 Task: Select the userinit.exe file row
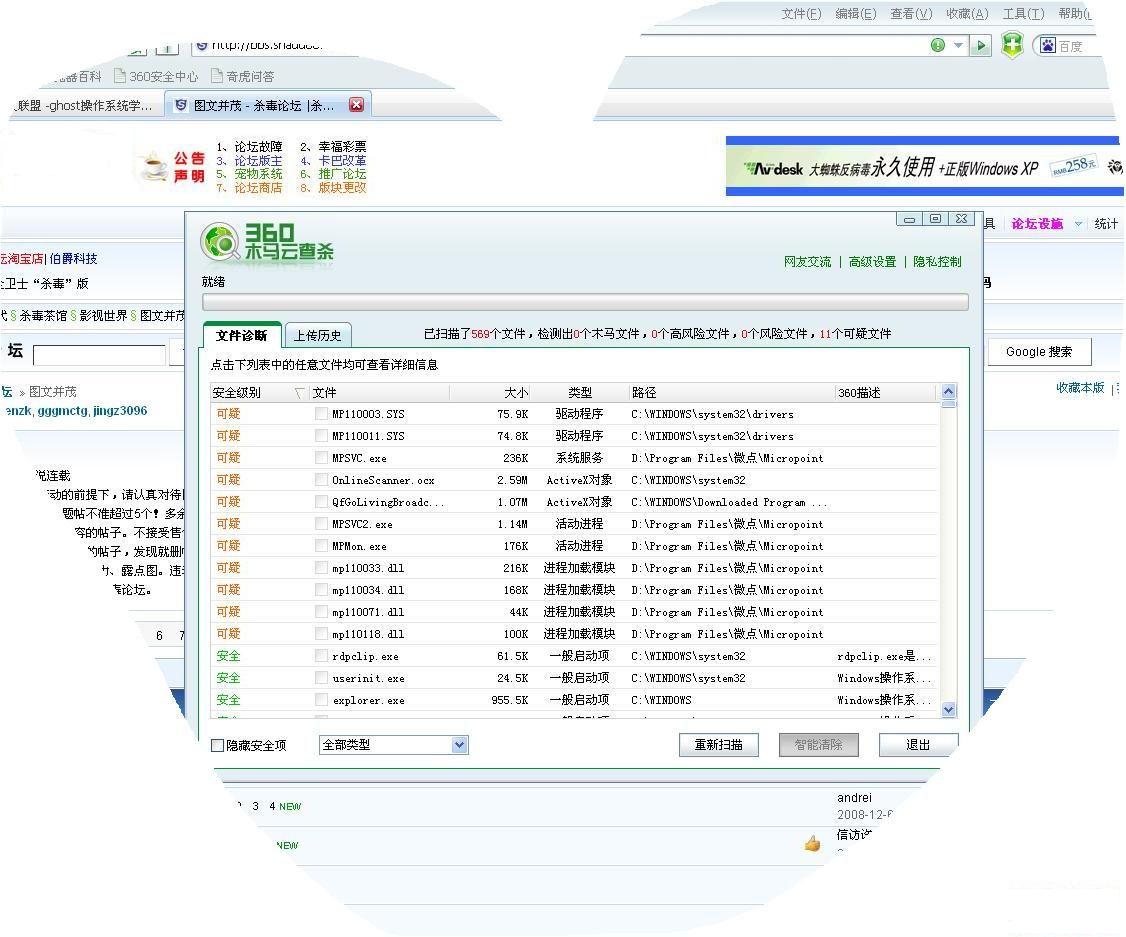click(574, 678)
